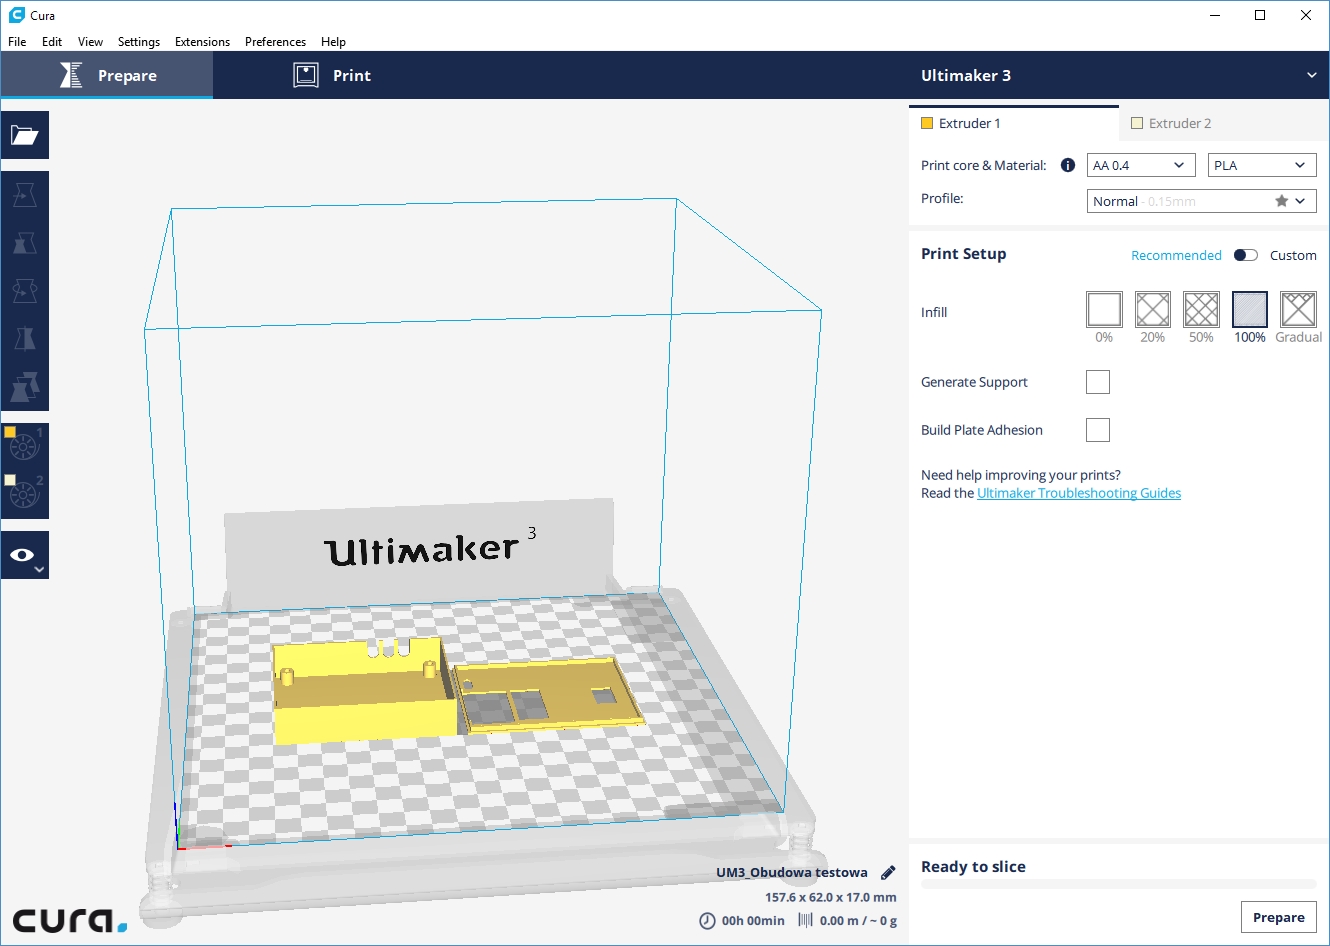Click the Custom mode label
1330x946 pixels.
point(1293,256)
